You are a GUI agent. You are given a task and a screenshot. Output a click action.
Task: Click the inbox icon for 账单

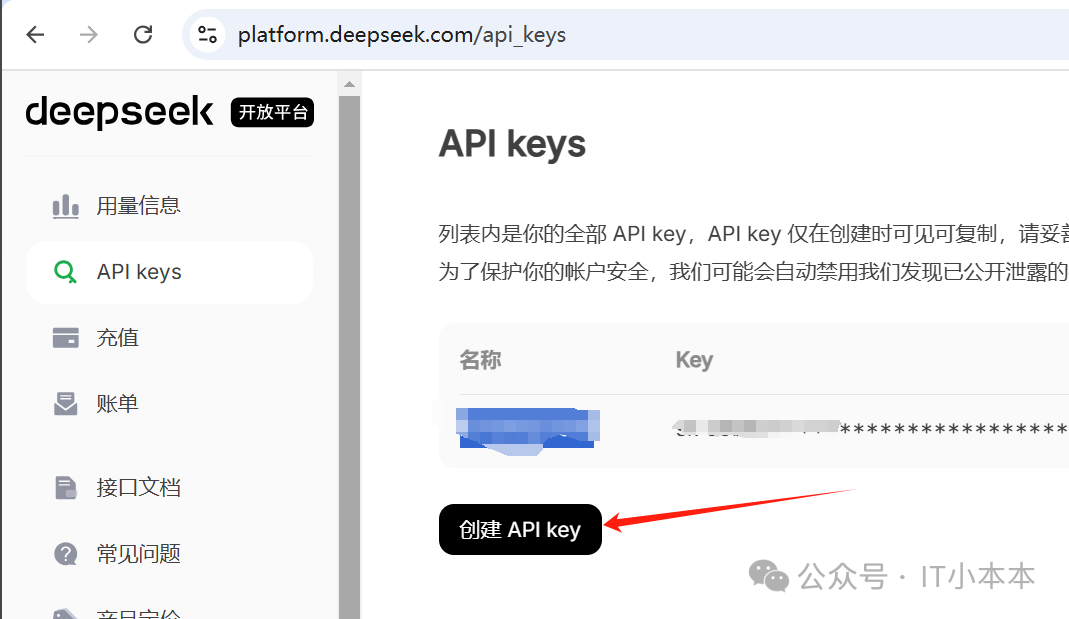pos(65,404)
